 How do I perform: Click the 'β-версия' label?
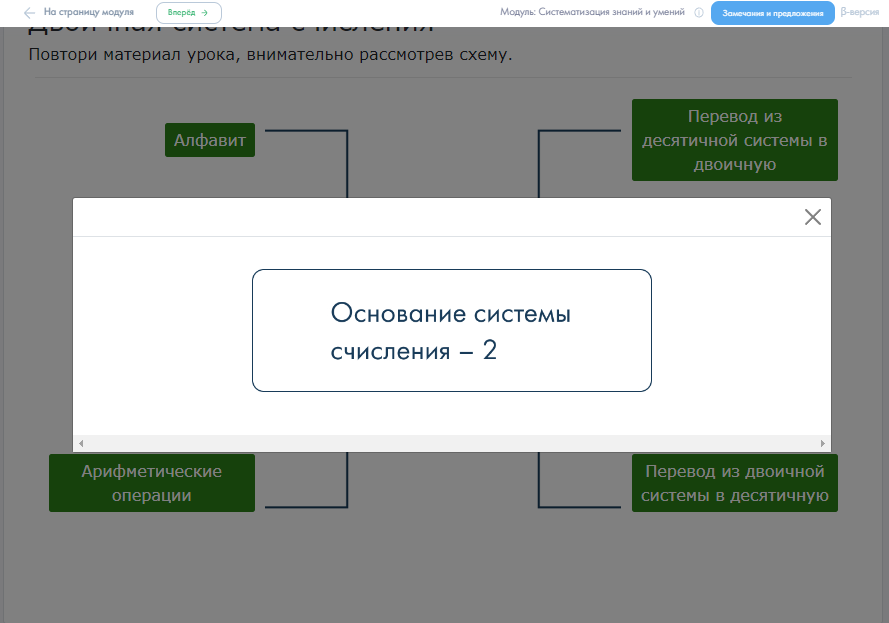(x=860, y=12)
